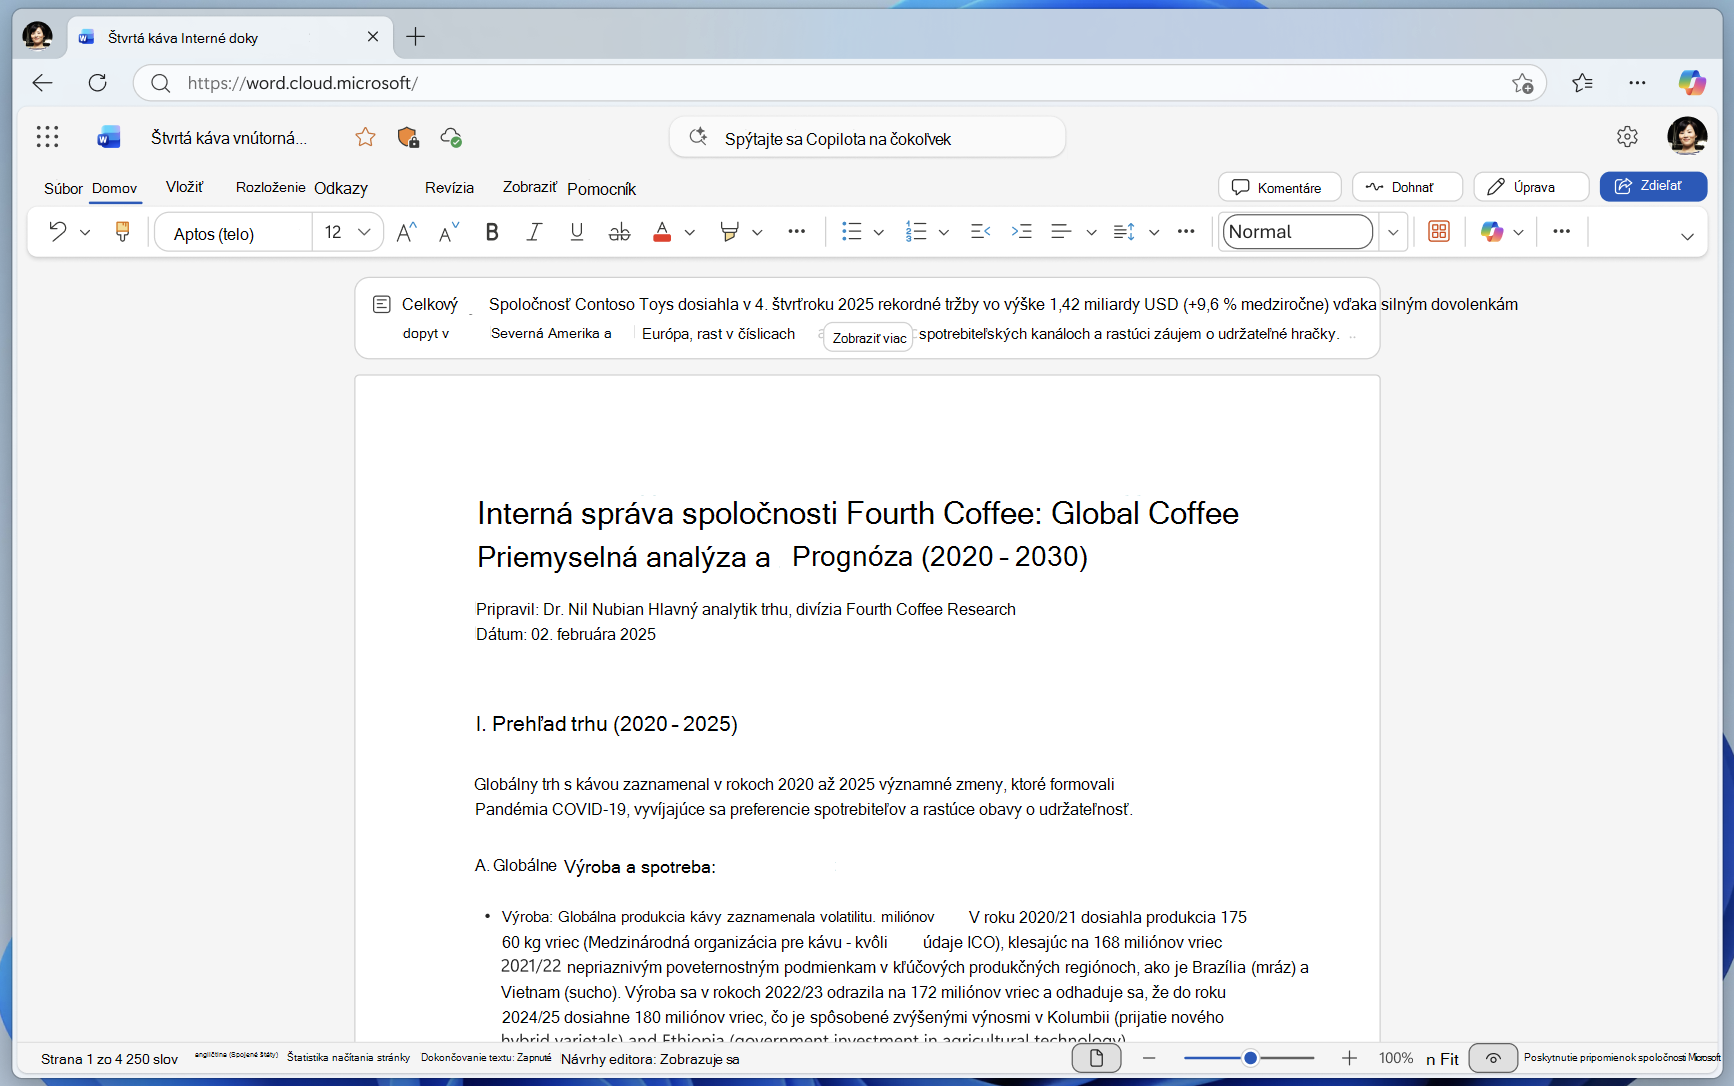This screenshot has width=1734, height=1086.
Task: Go back in the browser
Action: tap(42, 83)
